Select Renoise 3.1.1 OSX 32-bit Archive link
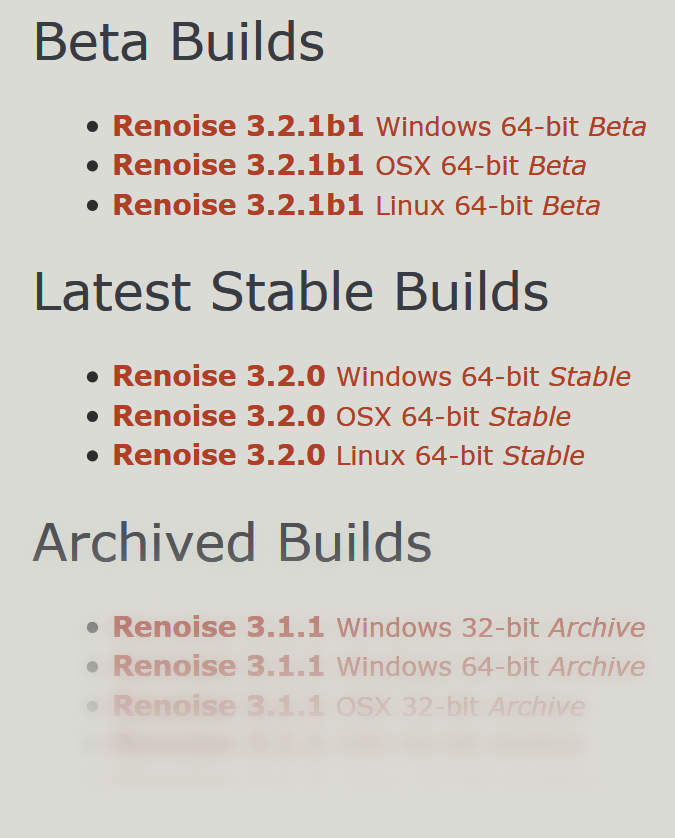Screen dimensions: 675x838 [349, 706]
